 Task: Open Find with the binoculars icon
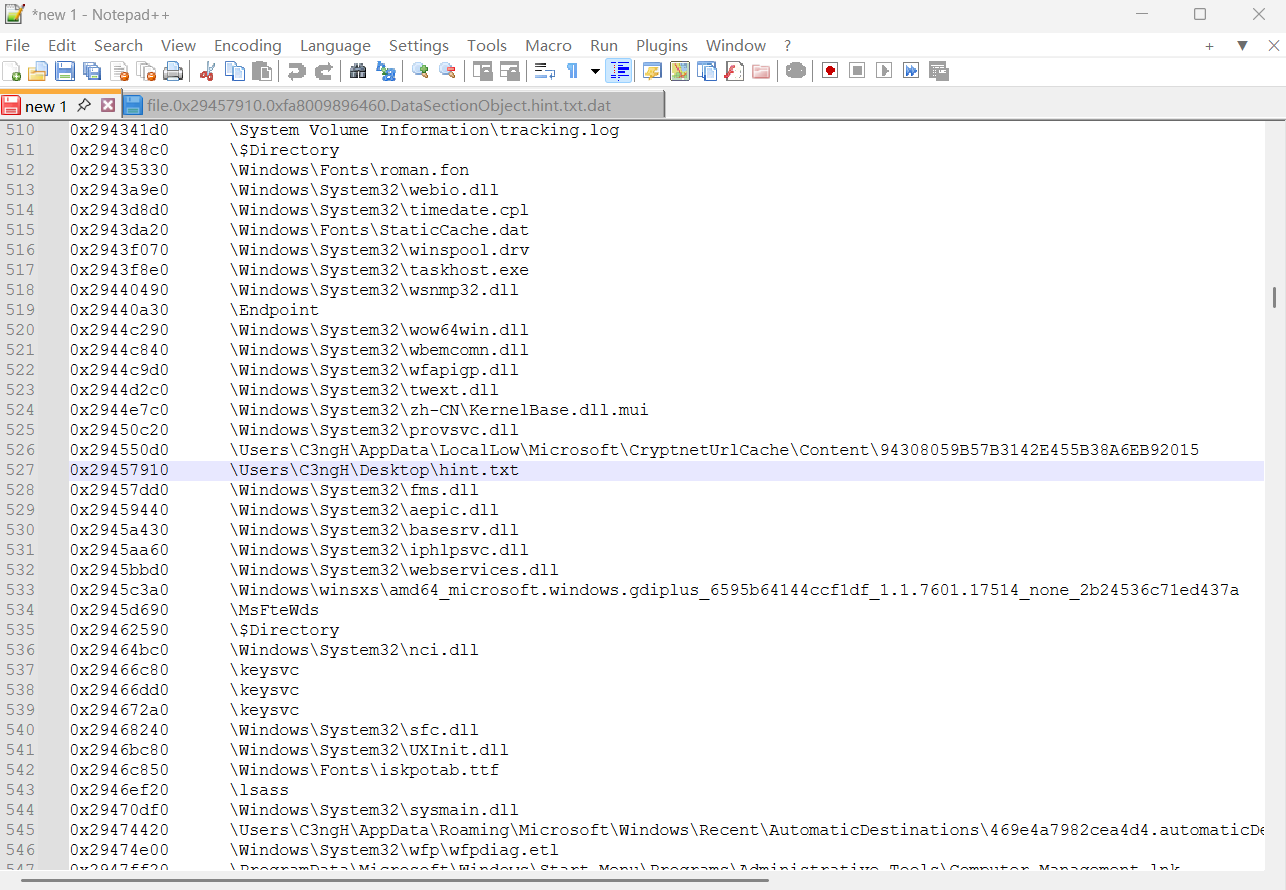357,71
